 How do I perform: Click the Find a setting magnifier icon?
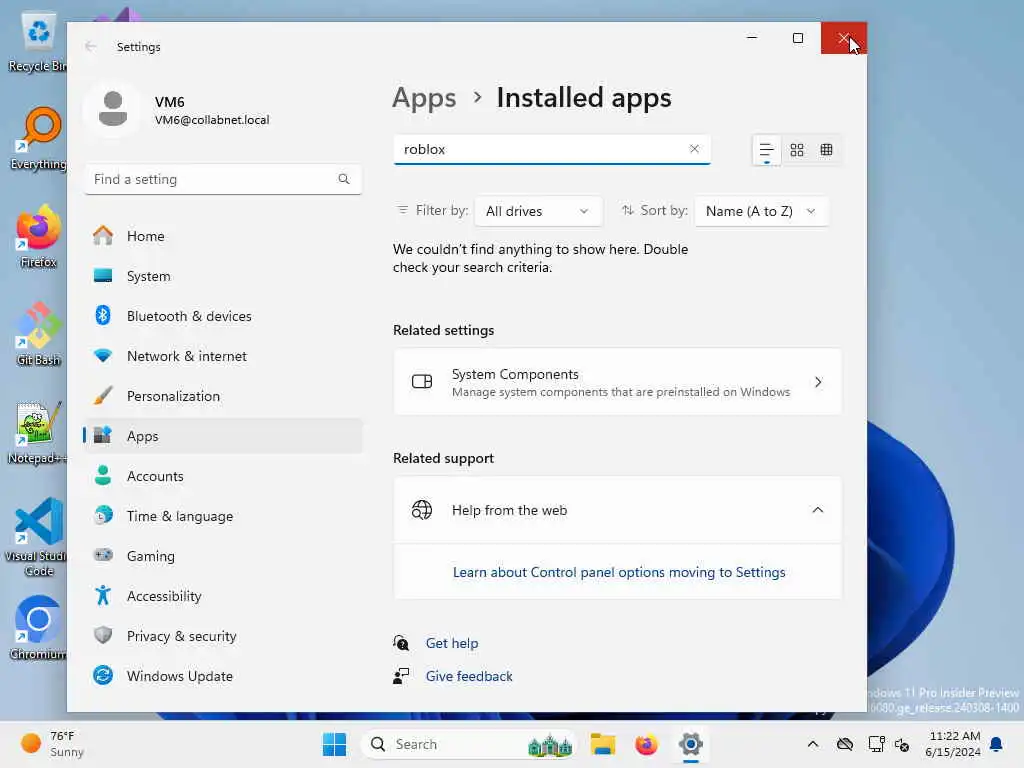(344, 179)
